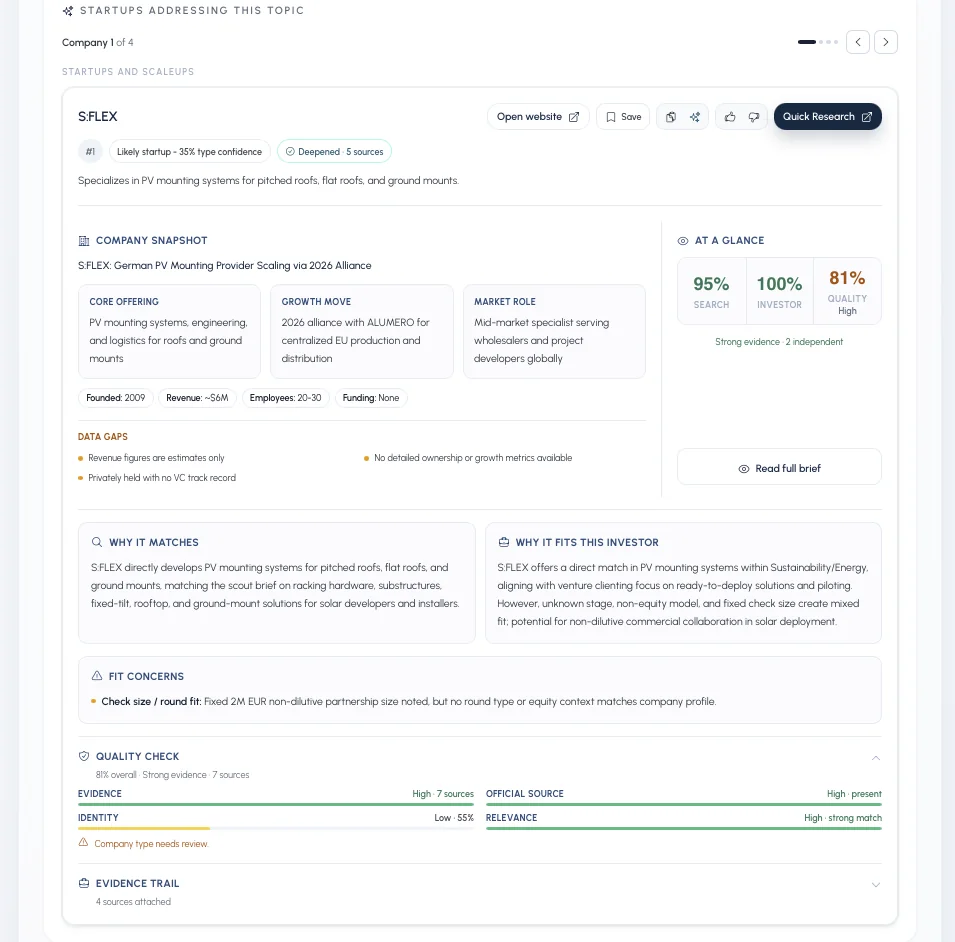Click the Strong evidence 2 independent text
Screen dimensions: 955x942
(x=779, y=342)
